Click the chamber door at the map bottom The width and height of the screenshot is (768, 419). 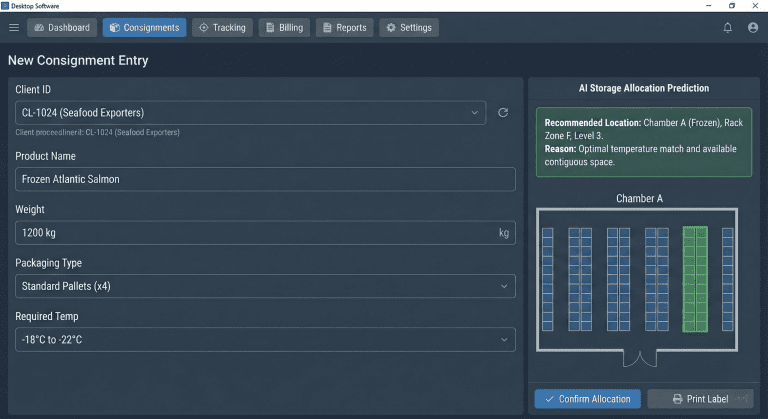coord(638,357)
